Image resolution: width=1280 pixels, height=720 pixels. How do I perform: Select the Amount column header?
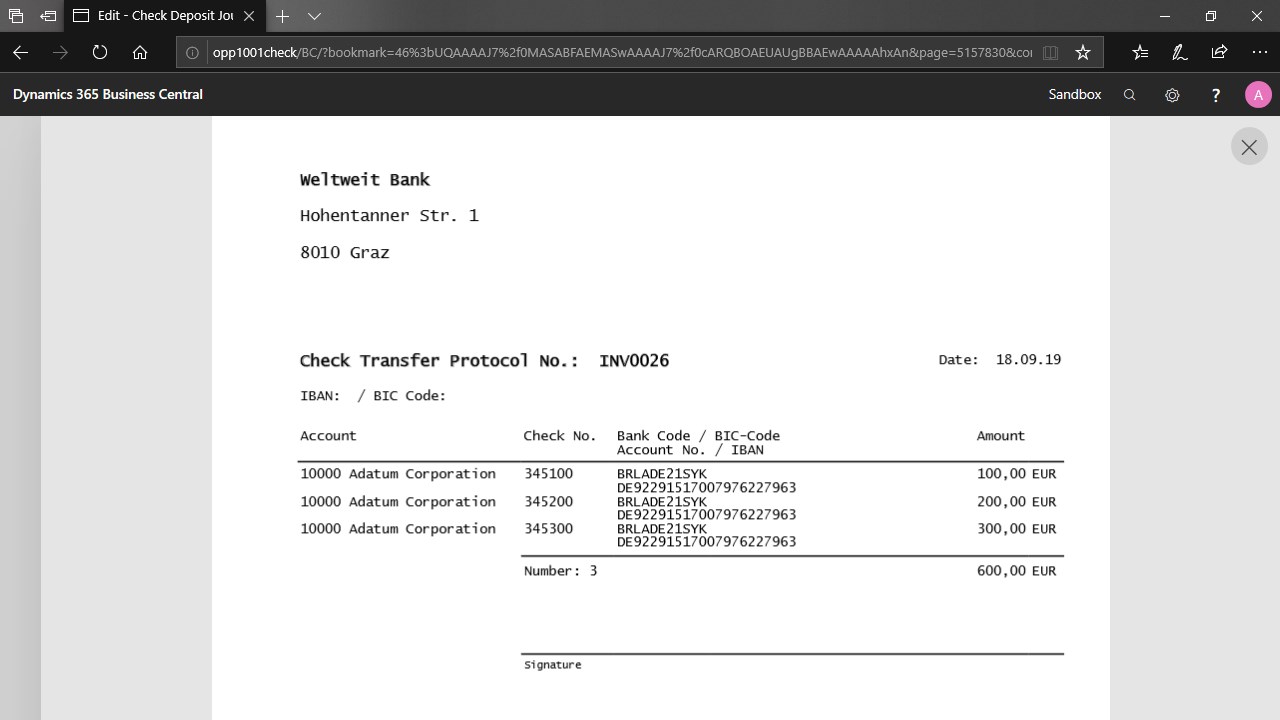click(1001, 436)
